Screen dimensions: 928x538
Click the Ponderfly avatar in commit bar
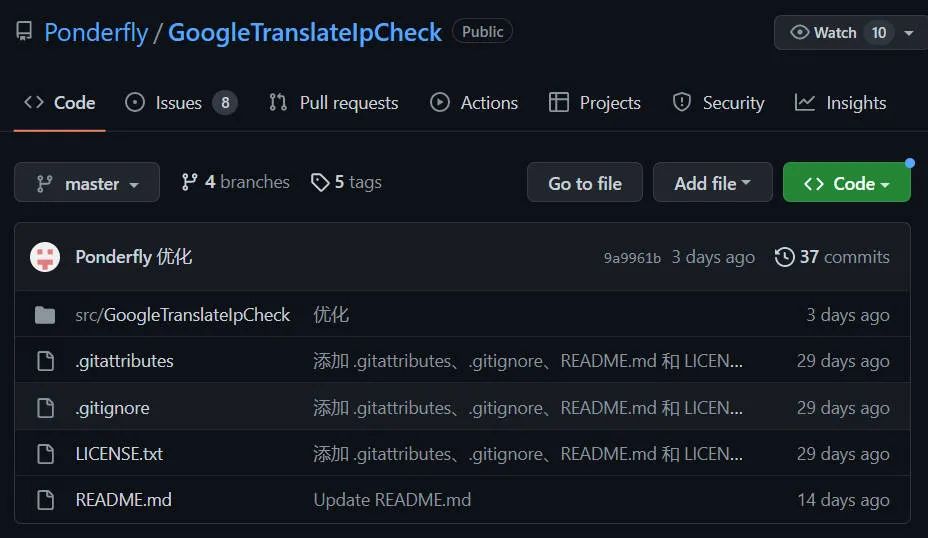(45, 257)
